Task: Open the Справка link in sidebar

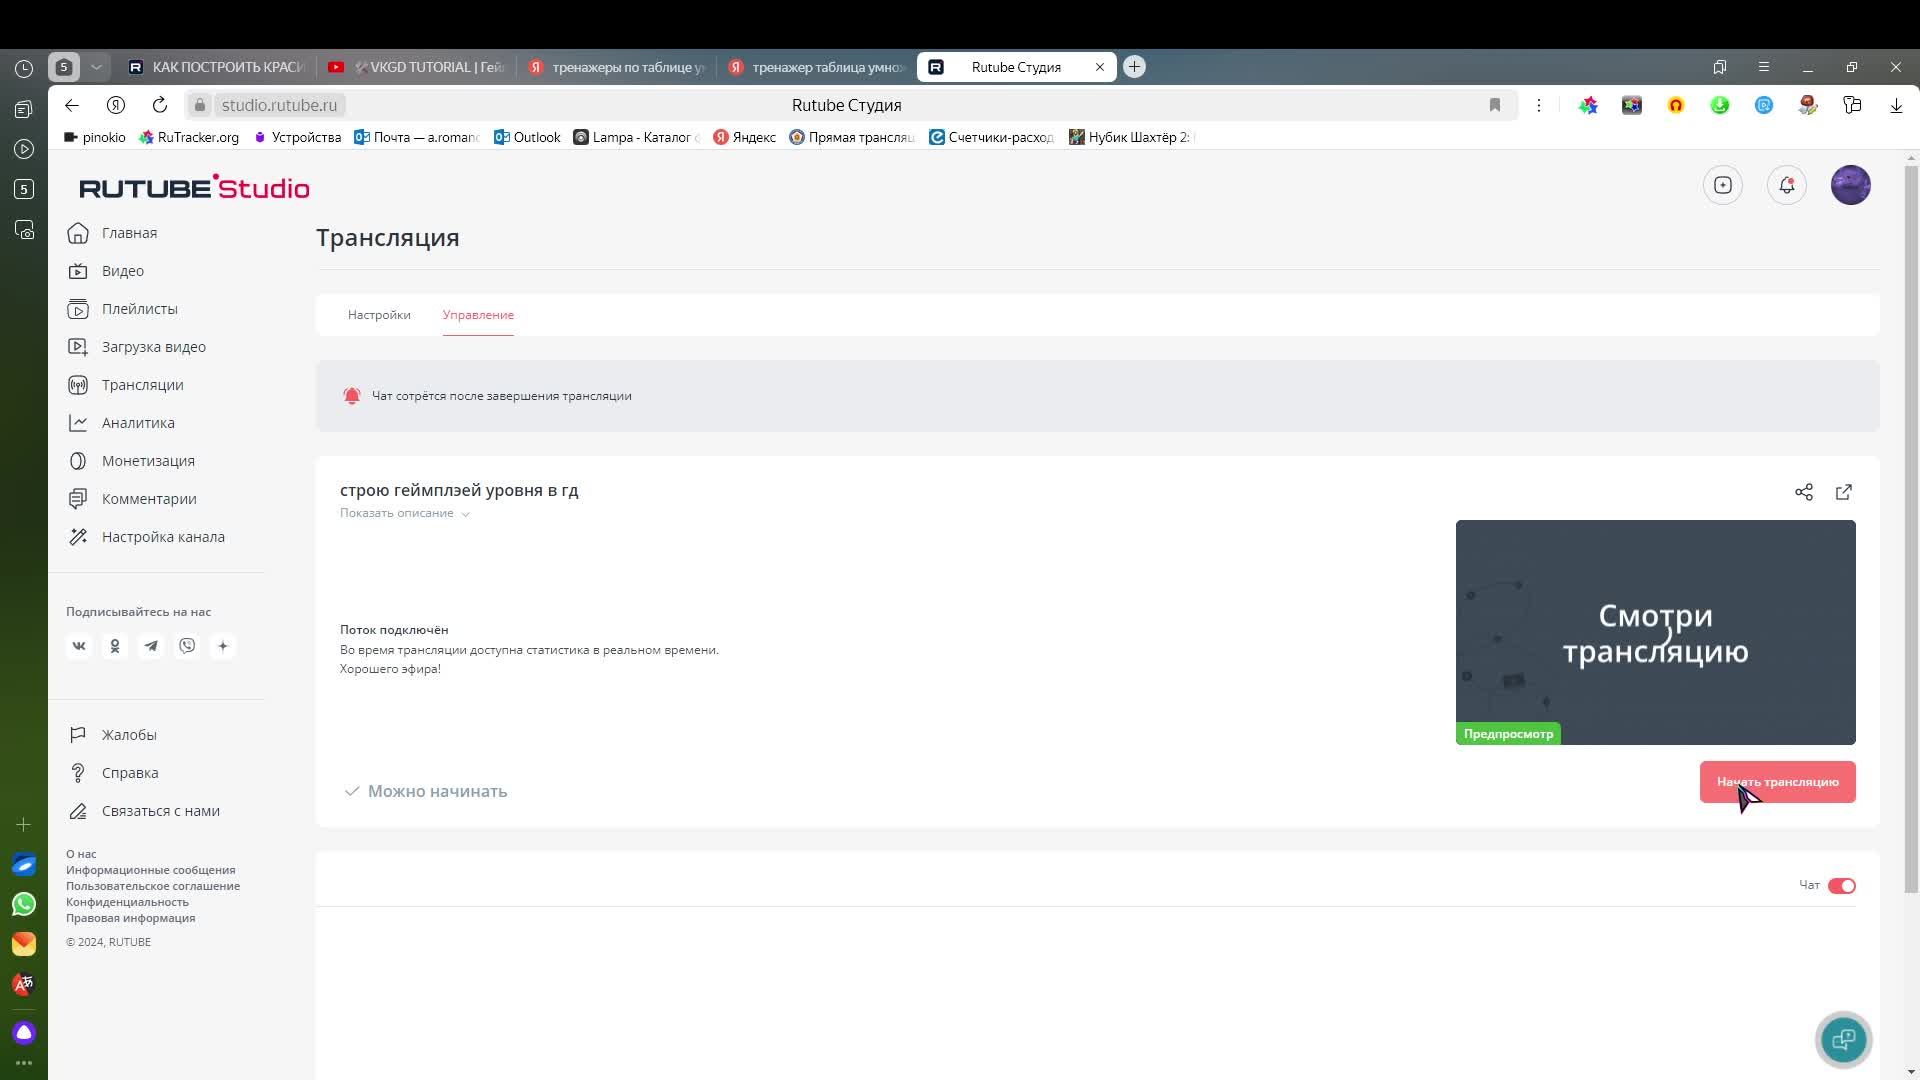Action: coord(131,771)
